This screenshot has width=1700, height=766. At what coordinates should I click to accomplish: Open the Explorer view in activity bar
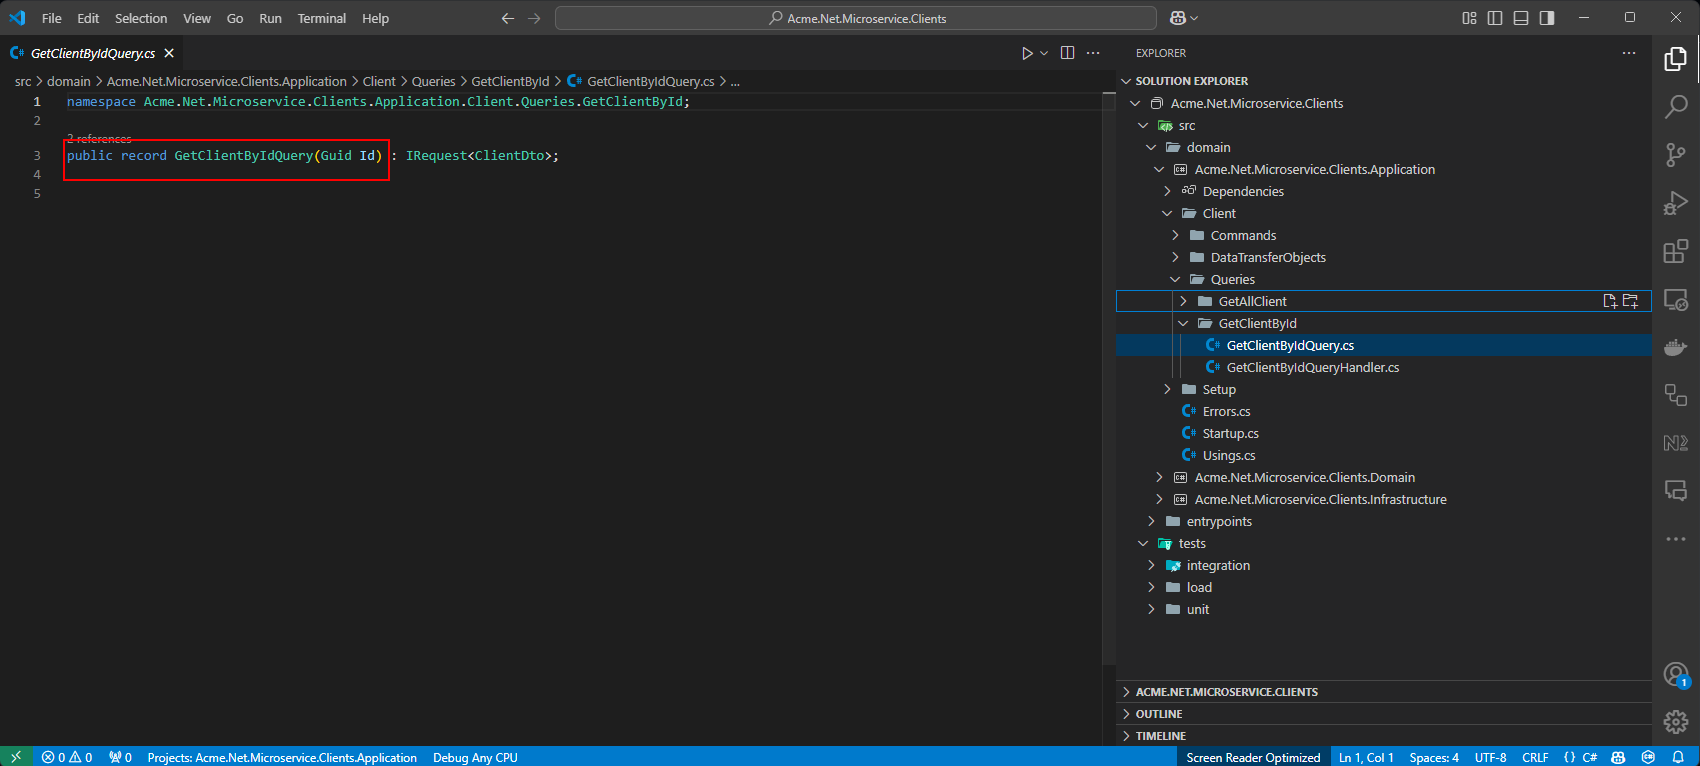(1676, 59)
